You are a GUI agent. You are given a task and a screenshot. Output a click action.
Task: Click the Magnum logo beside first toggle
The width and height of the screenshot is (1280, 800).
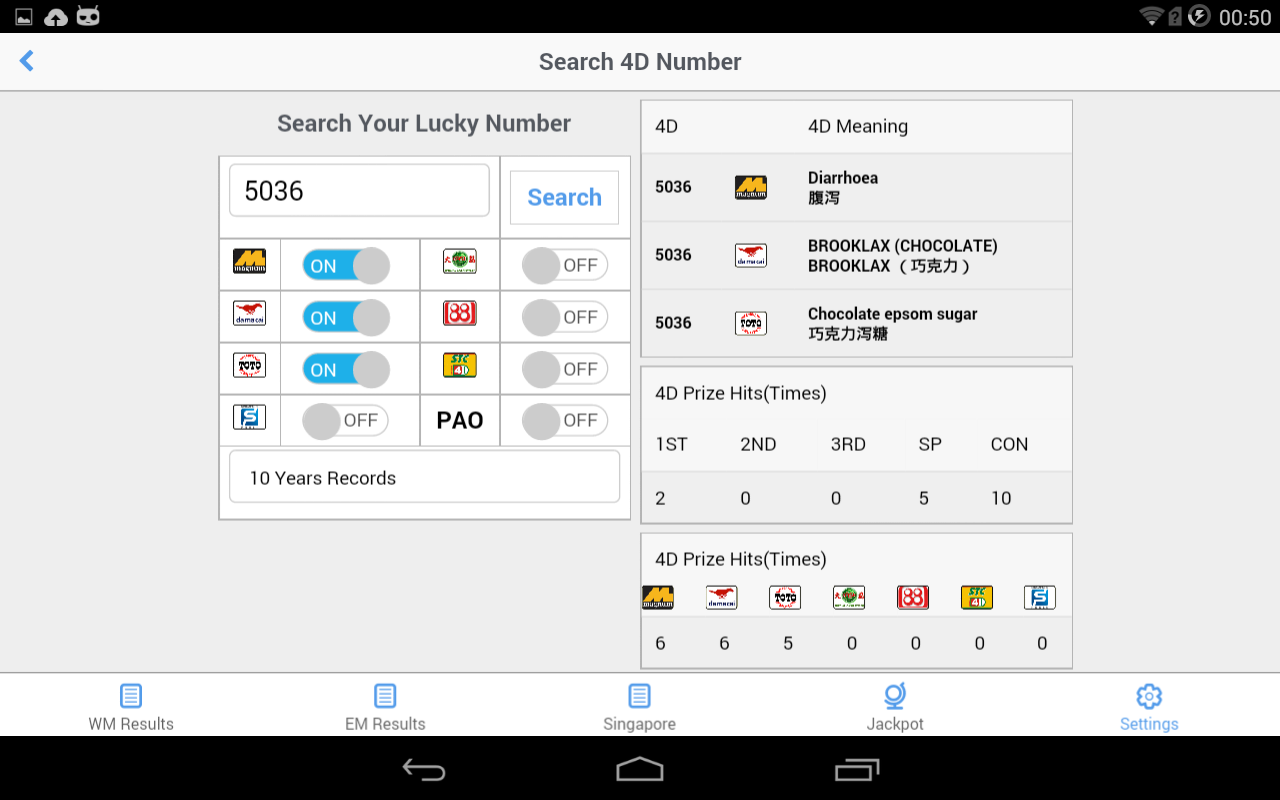[249, 262]
